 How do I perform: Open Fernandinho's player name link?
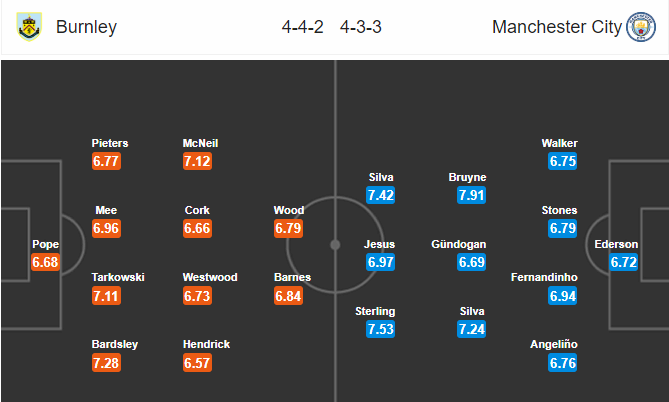pyautogui.click(x=544, y=277)
